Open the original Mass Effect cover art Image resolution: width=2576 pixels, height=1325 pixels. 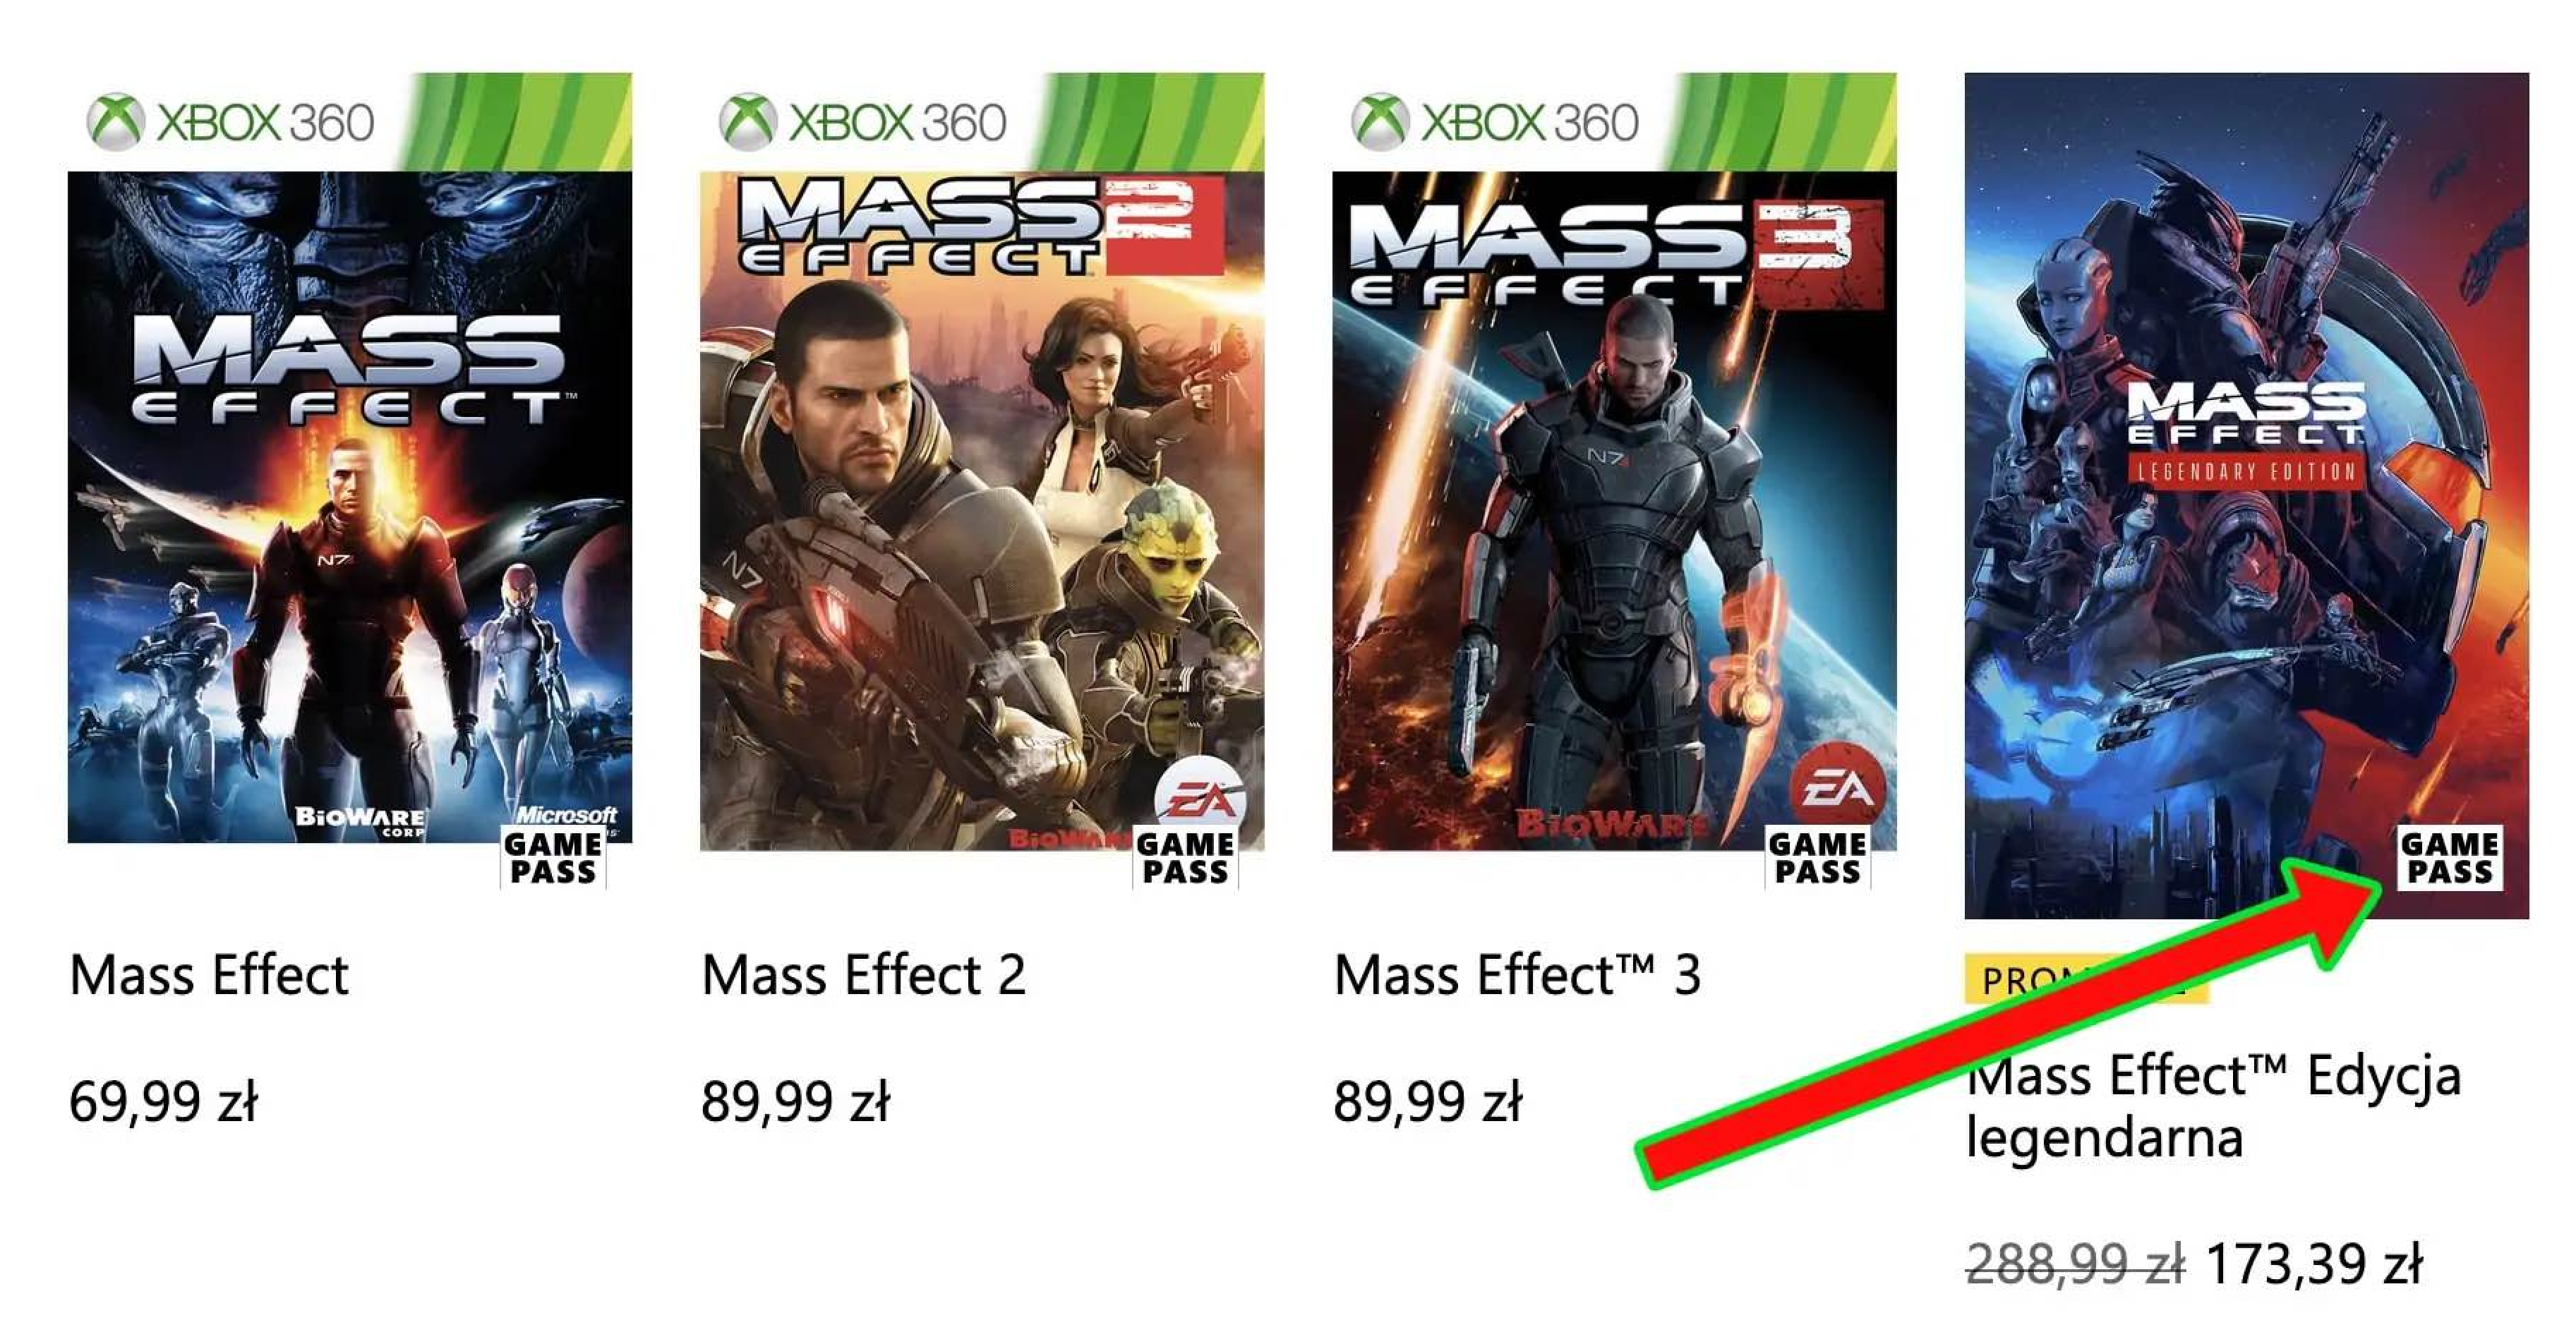pyautogui.click(x=350, y=500)
